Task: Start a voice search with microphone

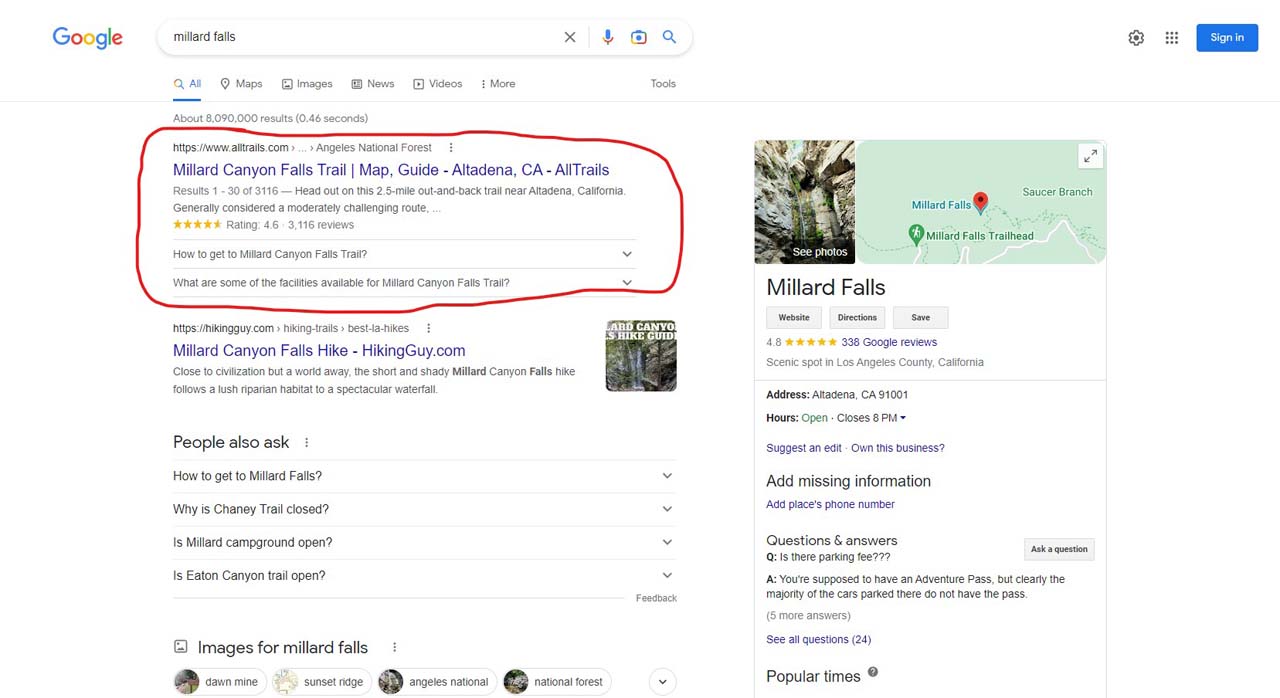Action: tap(607, 37)
